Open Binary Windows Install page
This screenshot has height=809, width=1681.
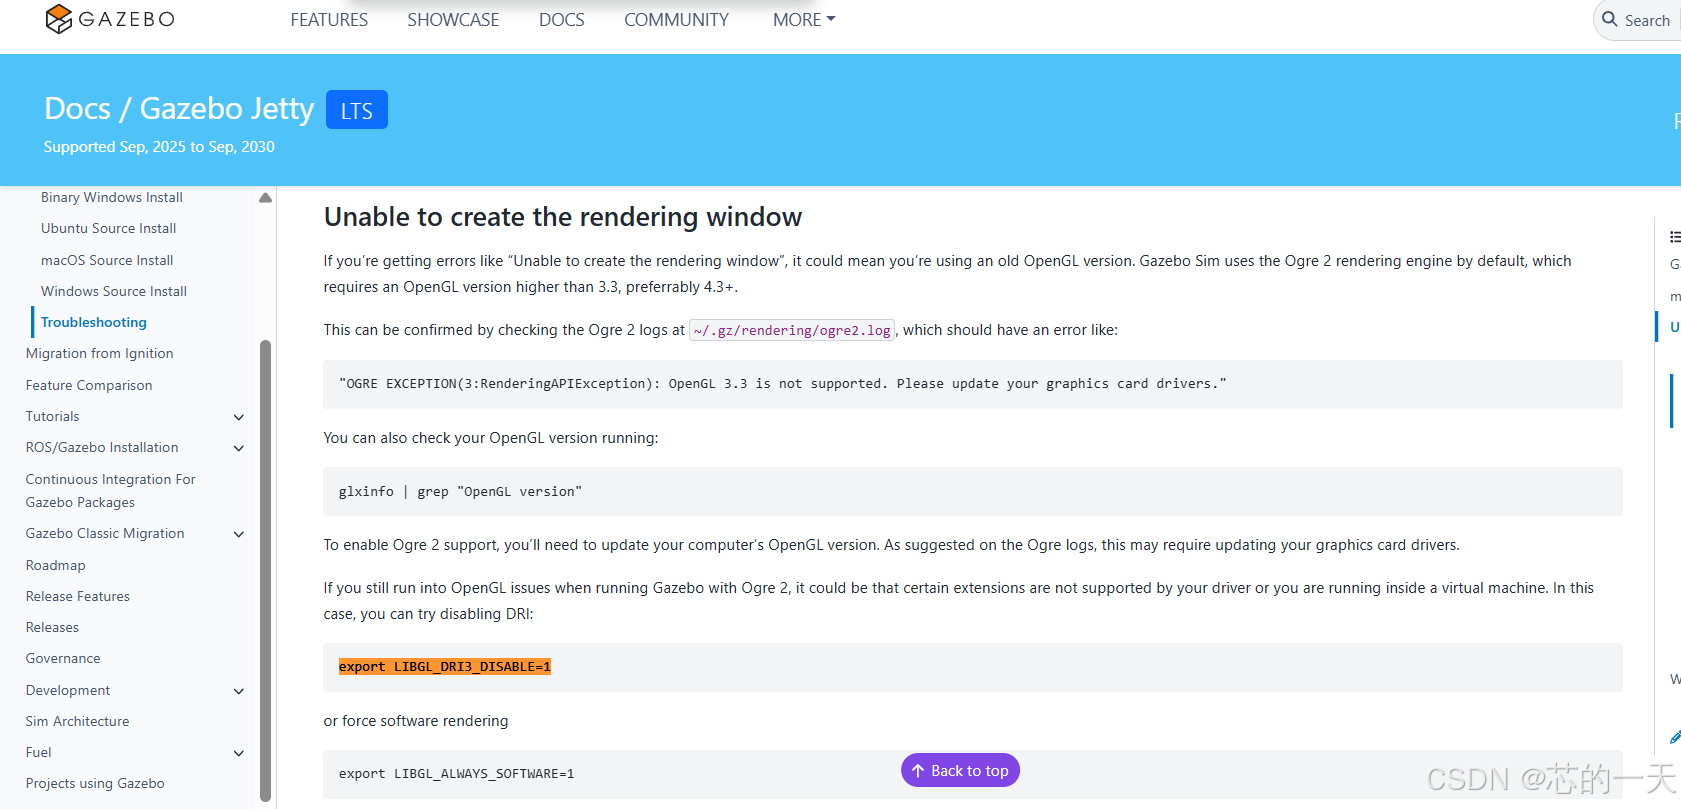coord(112,197)
